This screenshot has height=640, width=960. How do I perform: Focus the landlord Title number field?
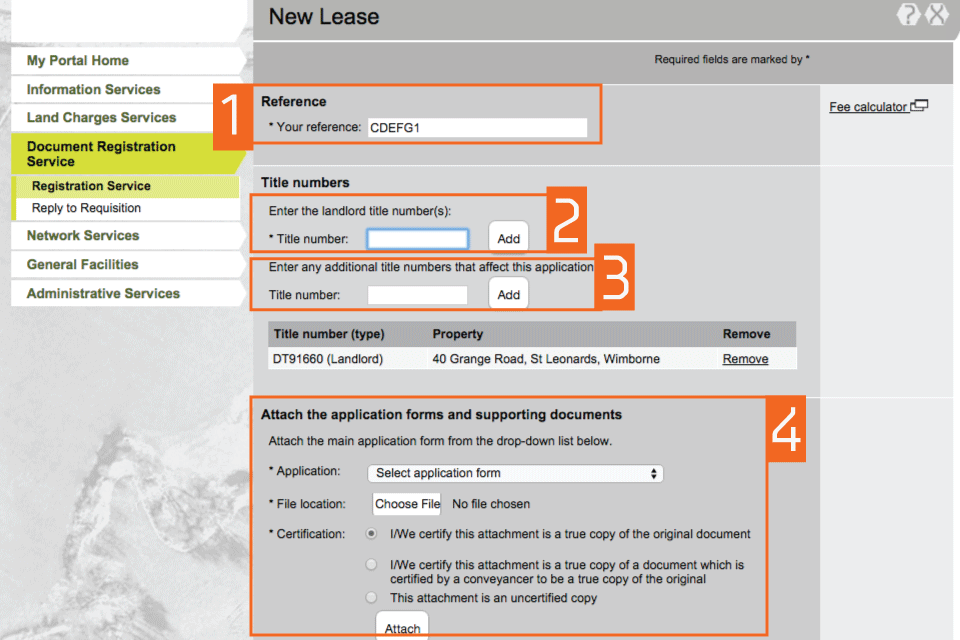[x=417, y=239]
